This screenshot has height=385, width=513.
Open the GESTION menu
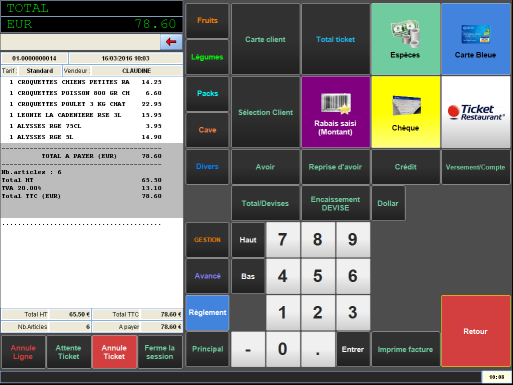207,240
